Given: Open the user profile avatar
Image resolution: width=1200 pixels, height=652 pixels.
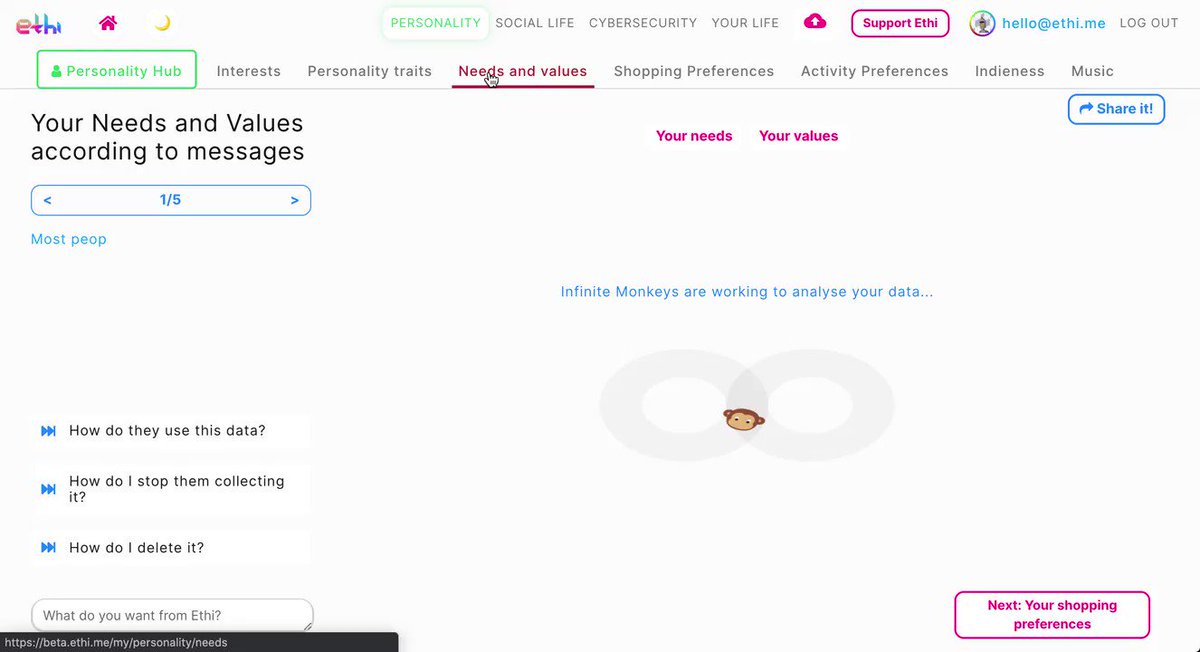Looking at the screenshot, I should pos(982,23).
